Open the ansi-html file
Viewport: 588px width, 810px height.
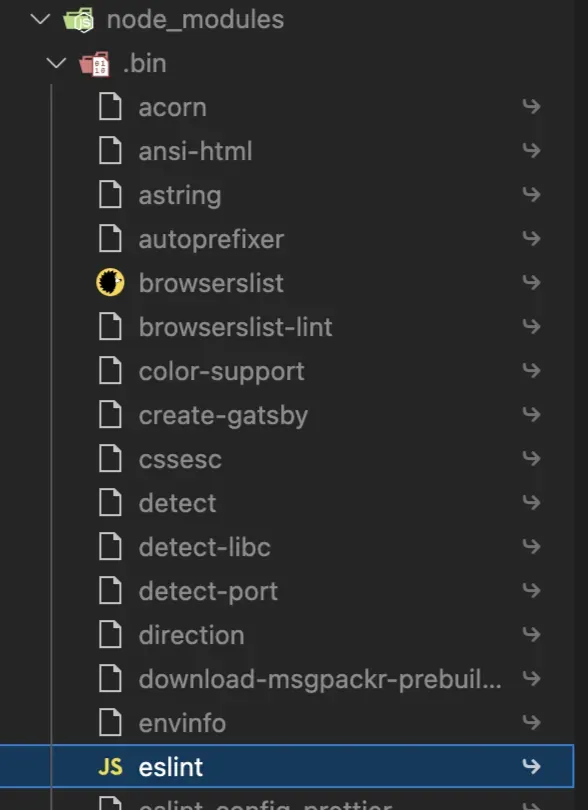tap(192, 151)
